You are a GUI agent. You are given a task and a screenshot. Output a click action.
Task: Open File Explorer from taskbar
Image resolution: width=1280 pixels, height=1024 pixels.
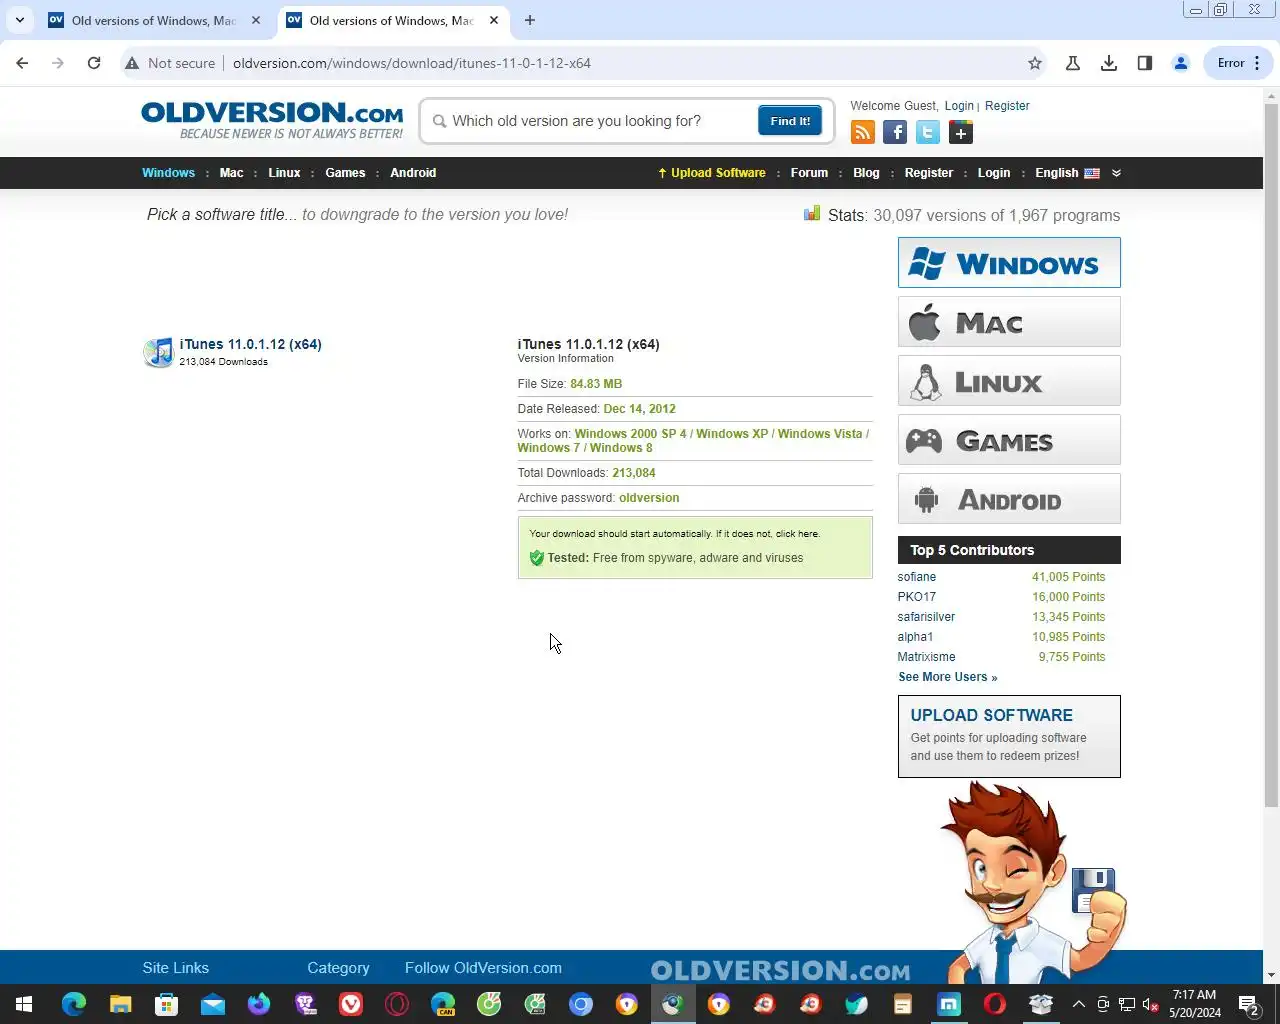pyautogui.click(x=120, y=1004)
